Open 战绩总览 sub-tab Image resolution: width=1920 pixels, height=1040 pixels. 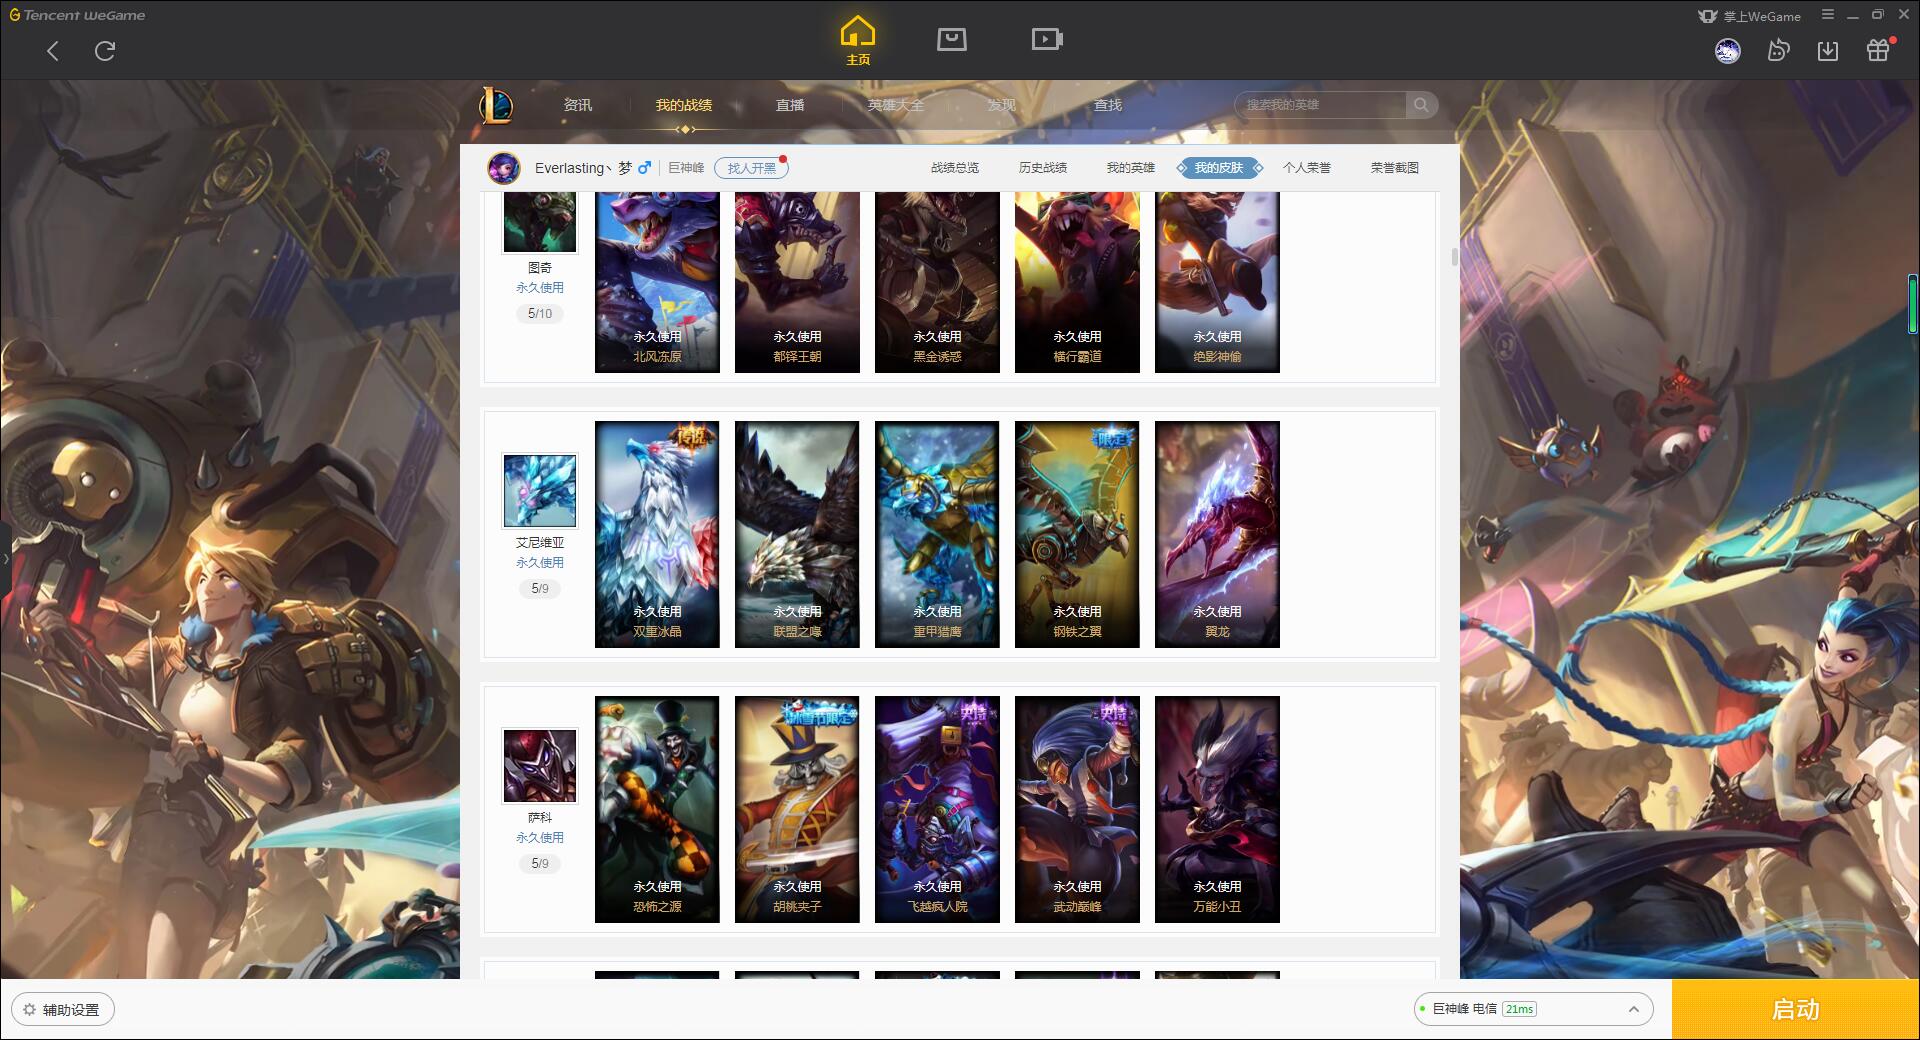[x=955, y=168]
